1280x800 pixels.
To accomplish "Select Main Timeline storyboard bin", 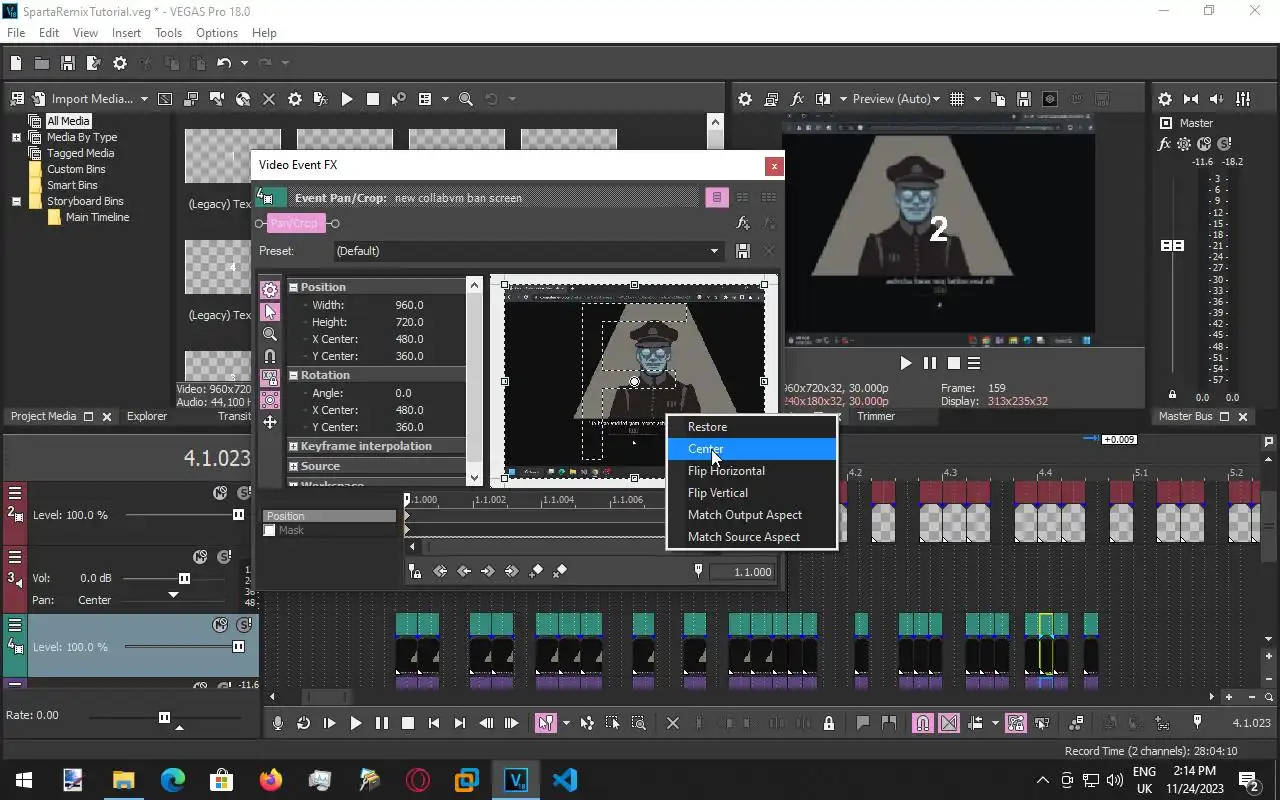I will (x=97, y=217).
